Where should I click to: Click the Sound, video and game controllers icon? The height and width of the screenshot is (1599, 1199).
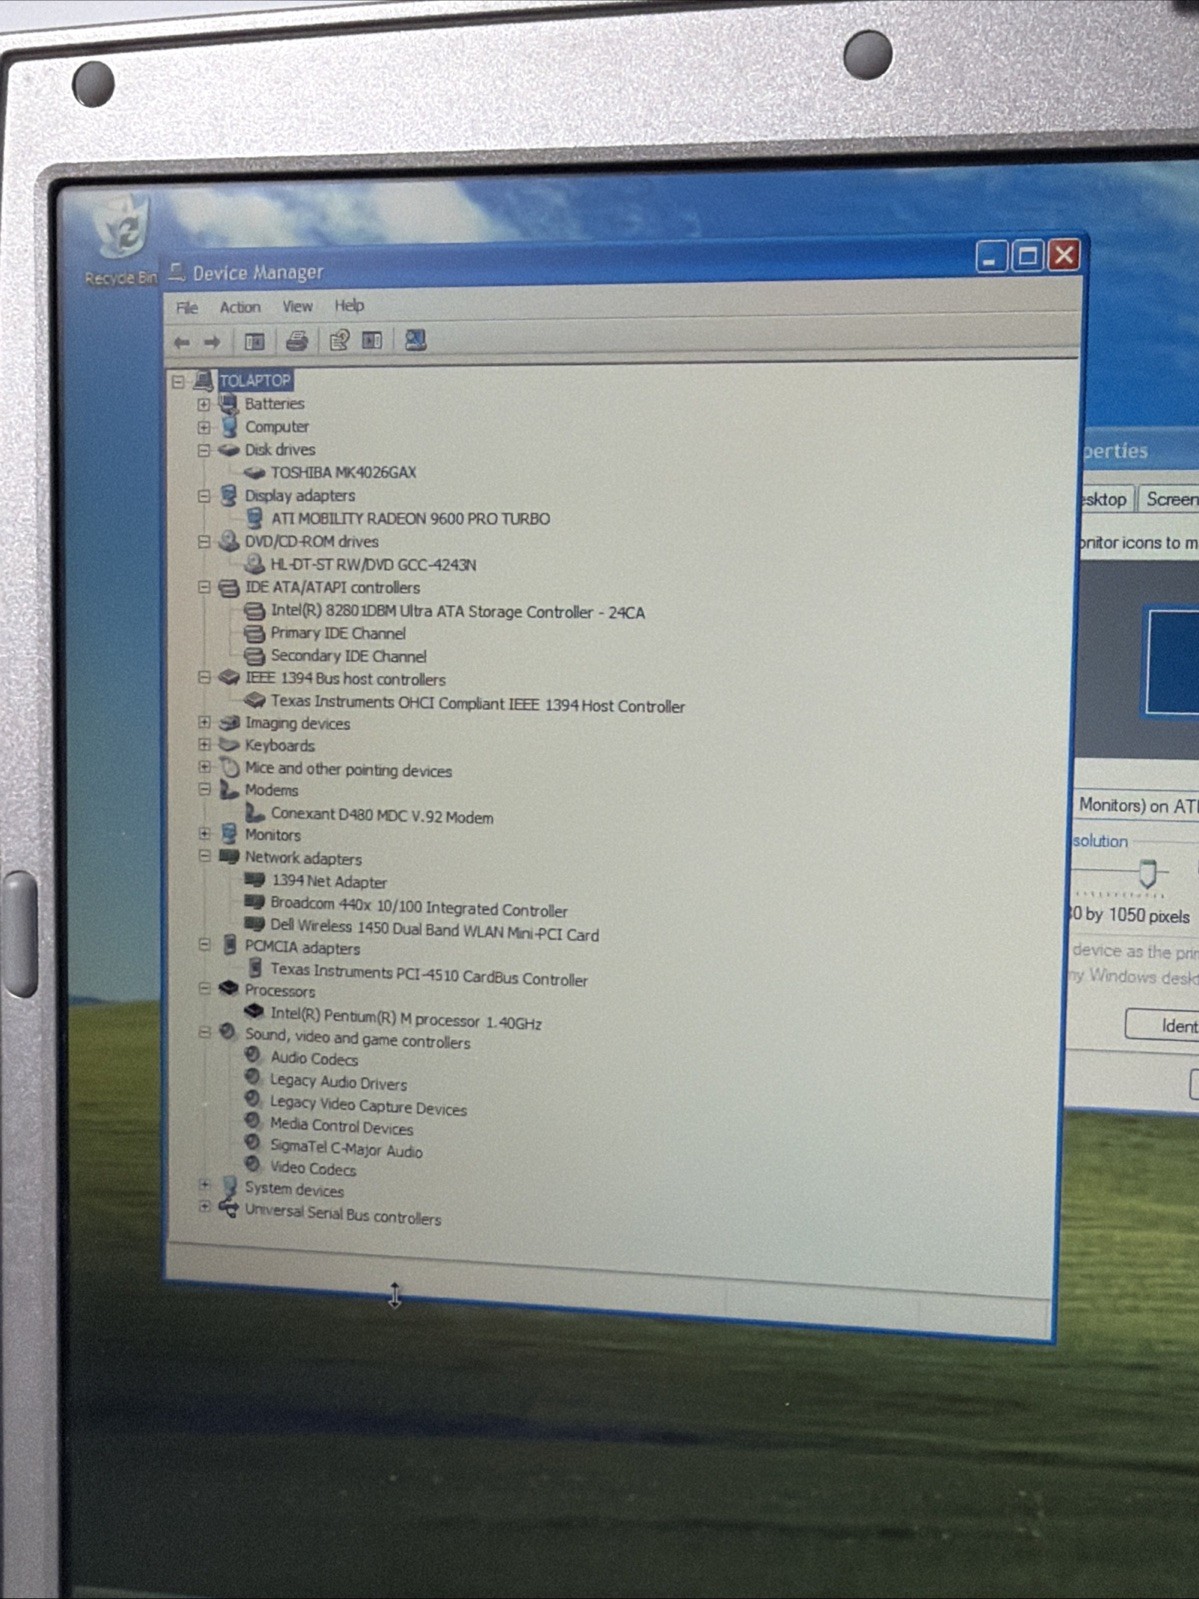pyautogui.click(x=228, y=1032)
